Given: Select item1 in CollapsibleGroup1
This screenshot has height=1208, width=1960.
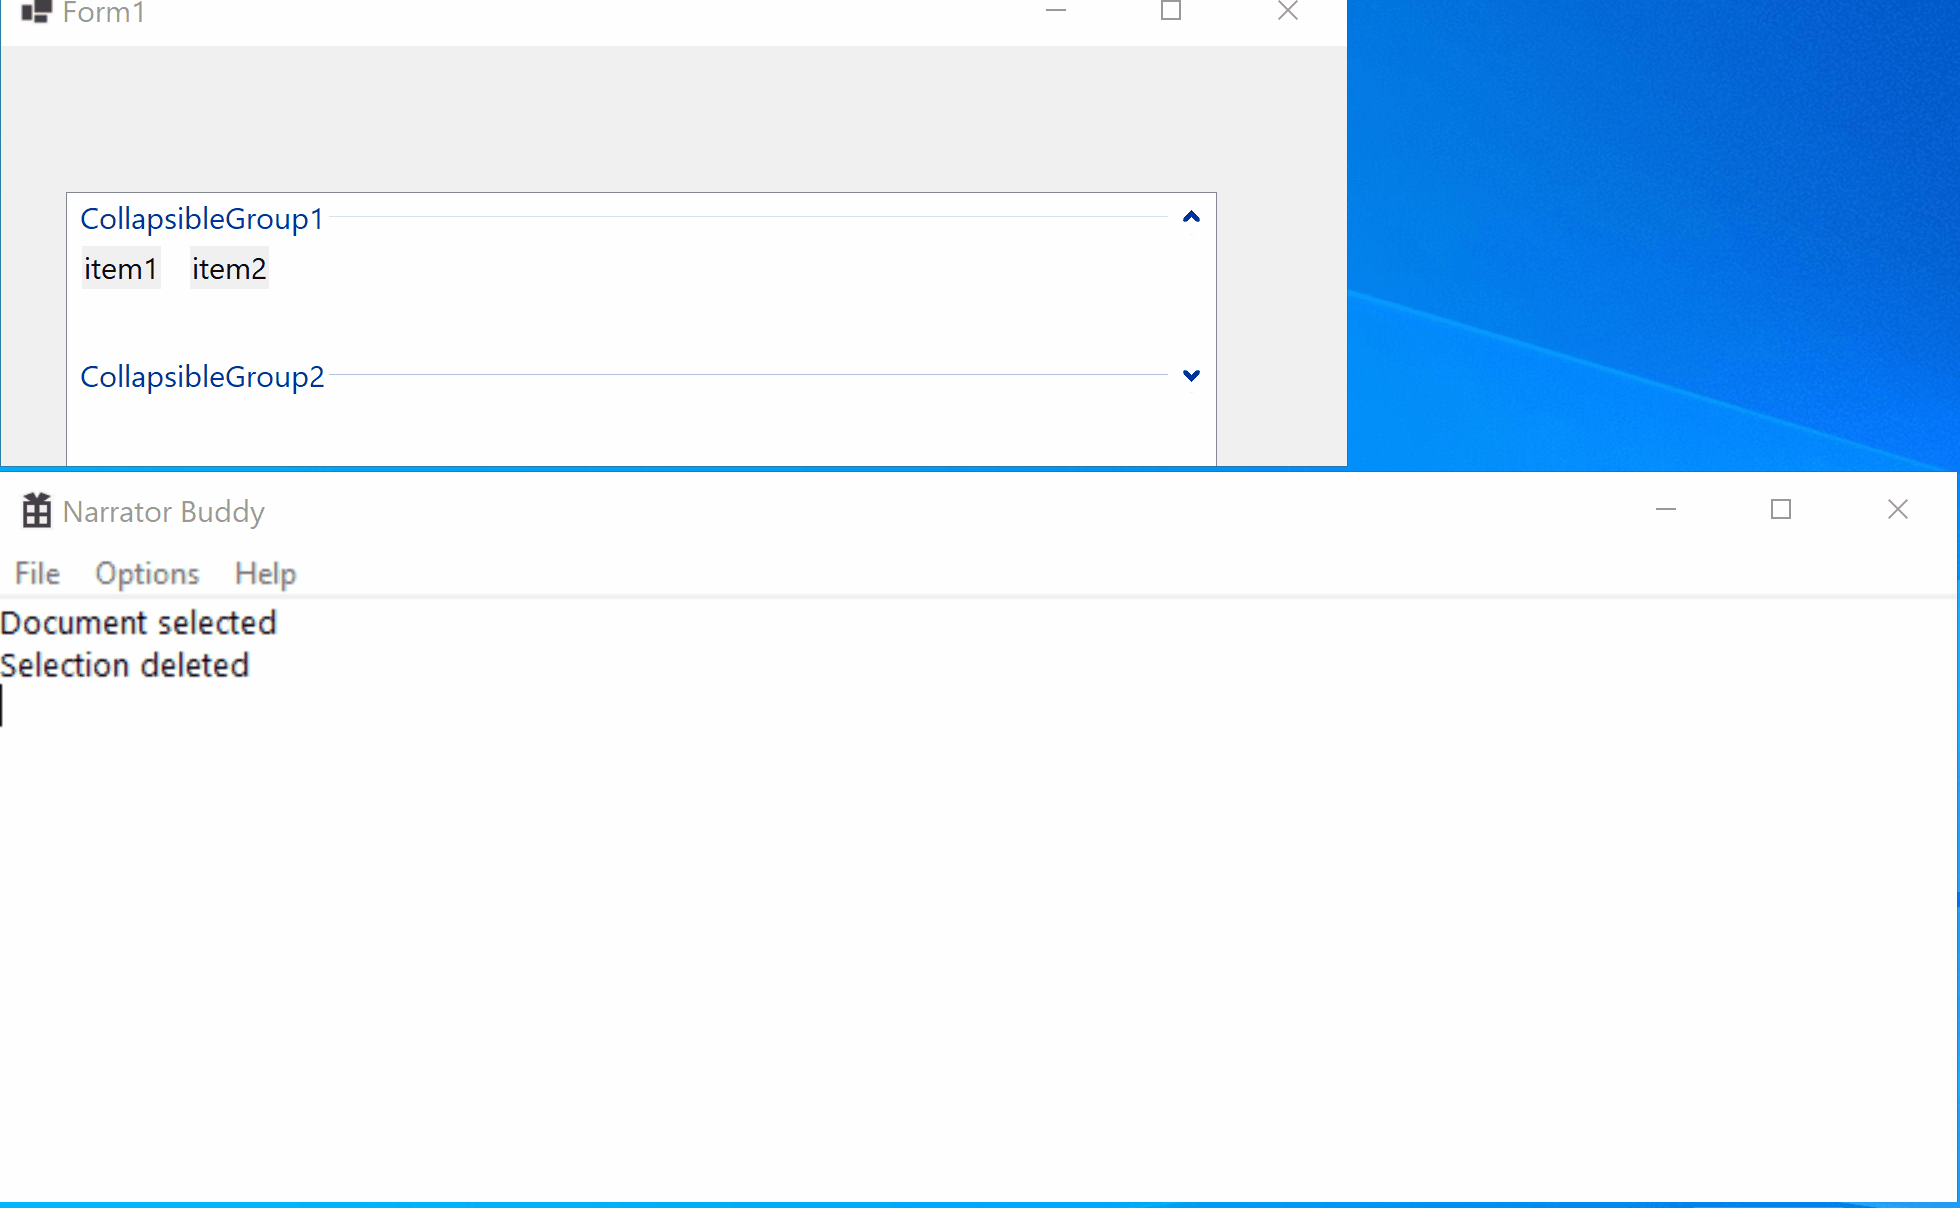Looking at the screenshot, I should point(120,268).
